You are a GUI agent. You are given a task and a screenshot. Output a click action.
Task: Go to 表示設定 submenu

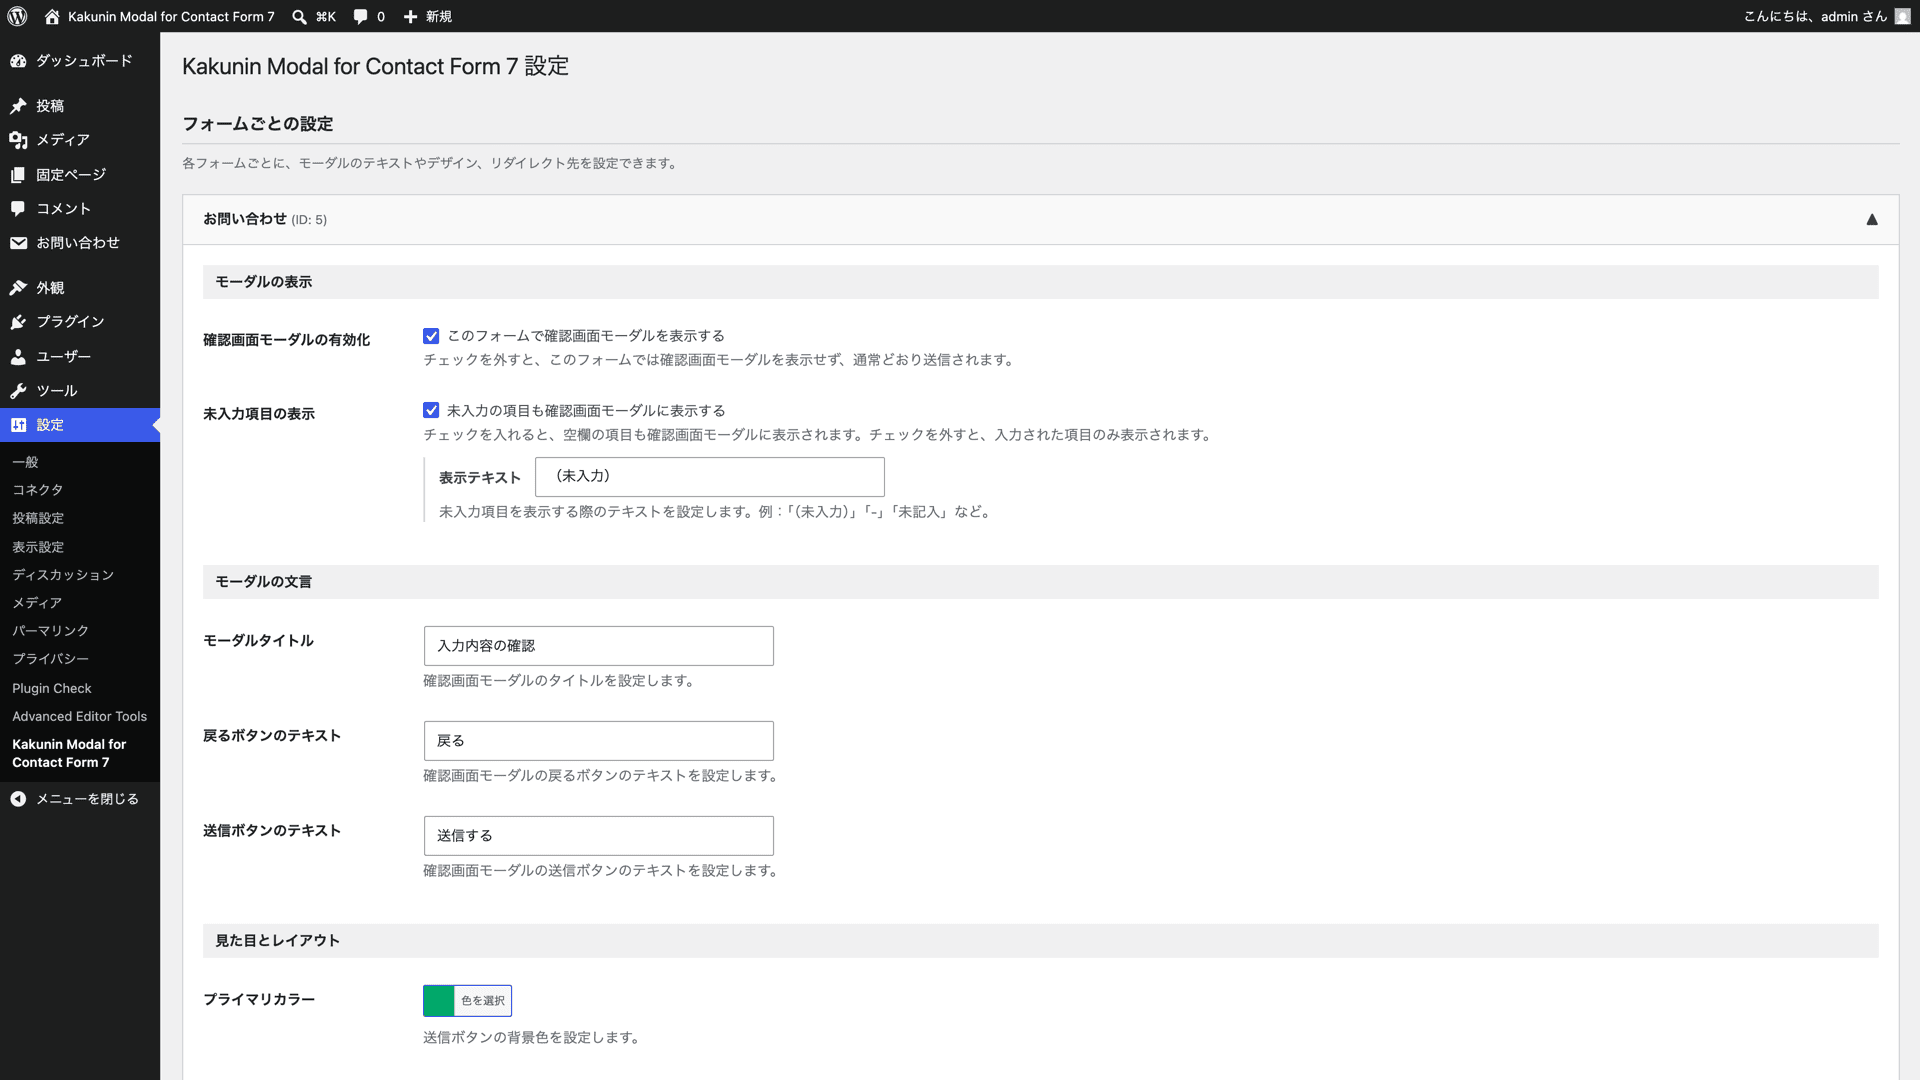(38, 547)
